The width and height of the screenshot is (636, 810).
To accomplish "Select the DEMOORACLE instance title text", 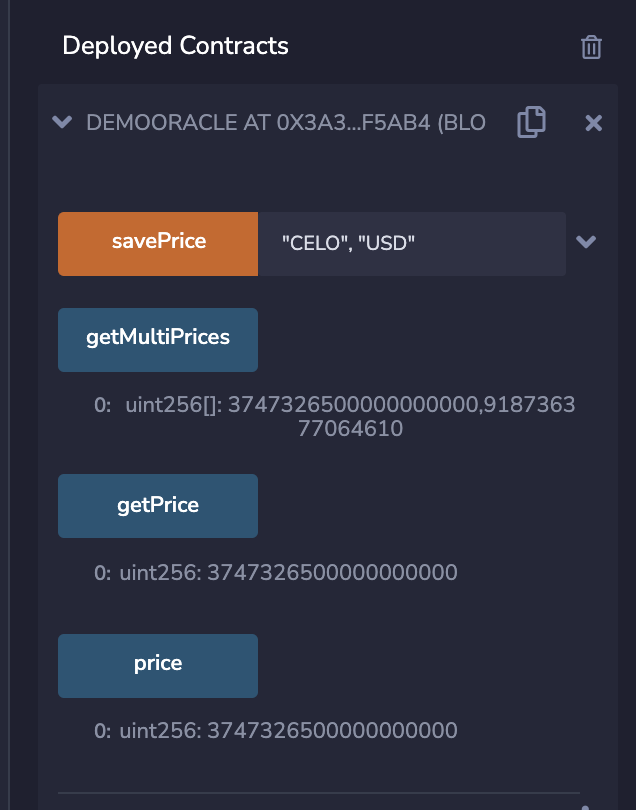I will click(287, 122).
